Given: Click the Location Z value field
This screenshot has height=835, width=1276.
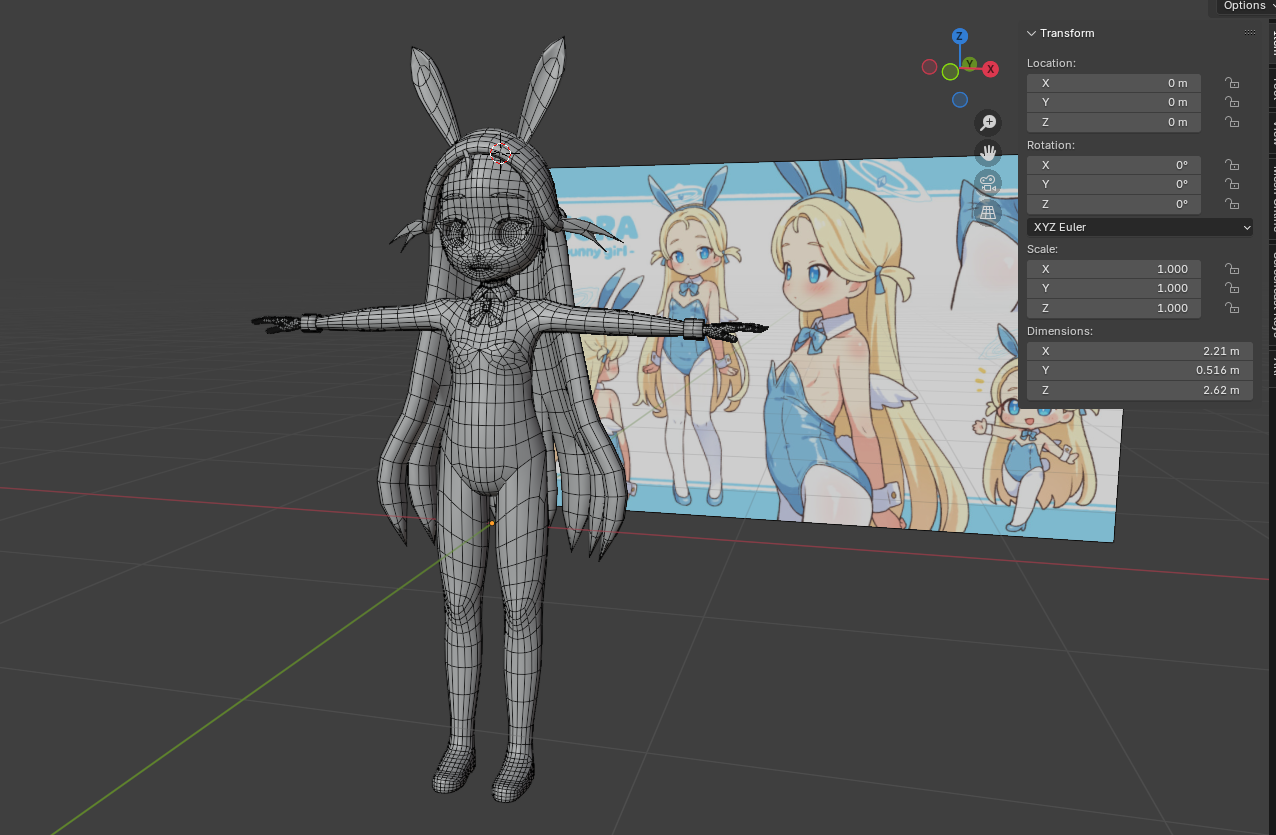Looking at the screenshot, I should [1114, 122].
